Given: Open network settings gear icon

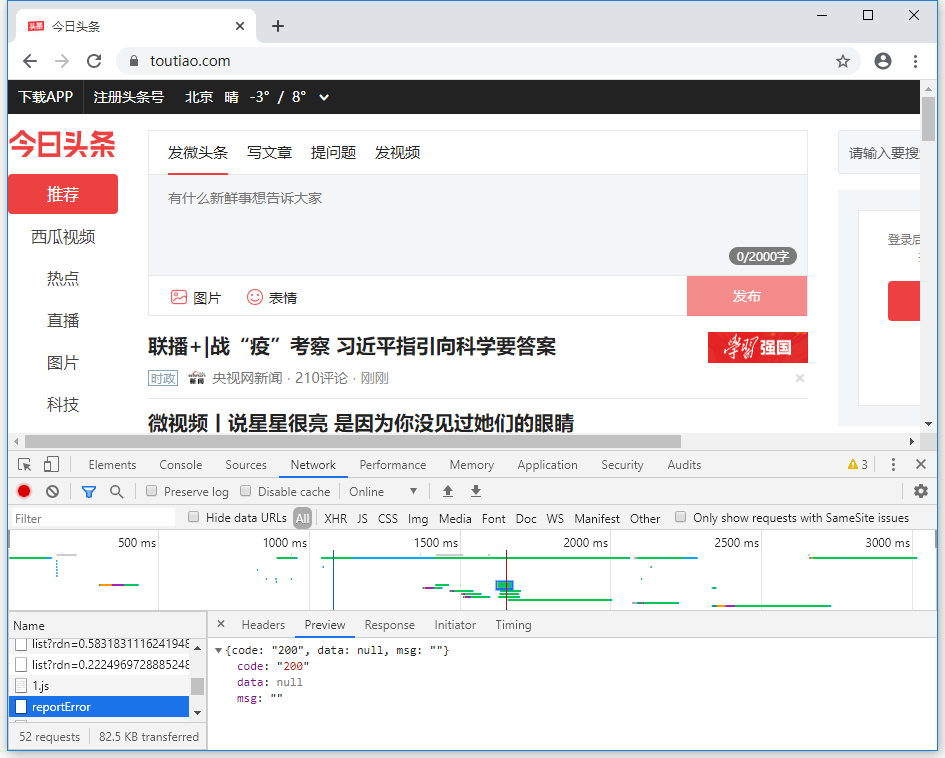Looking at the screenshot, I should (920, 491).
